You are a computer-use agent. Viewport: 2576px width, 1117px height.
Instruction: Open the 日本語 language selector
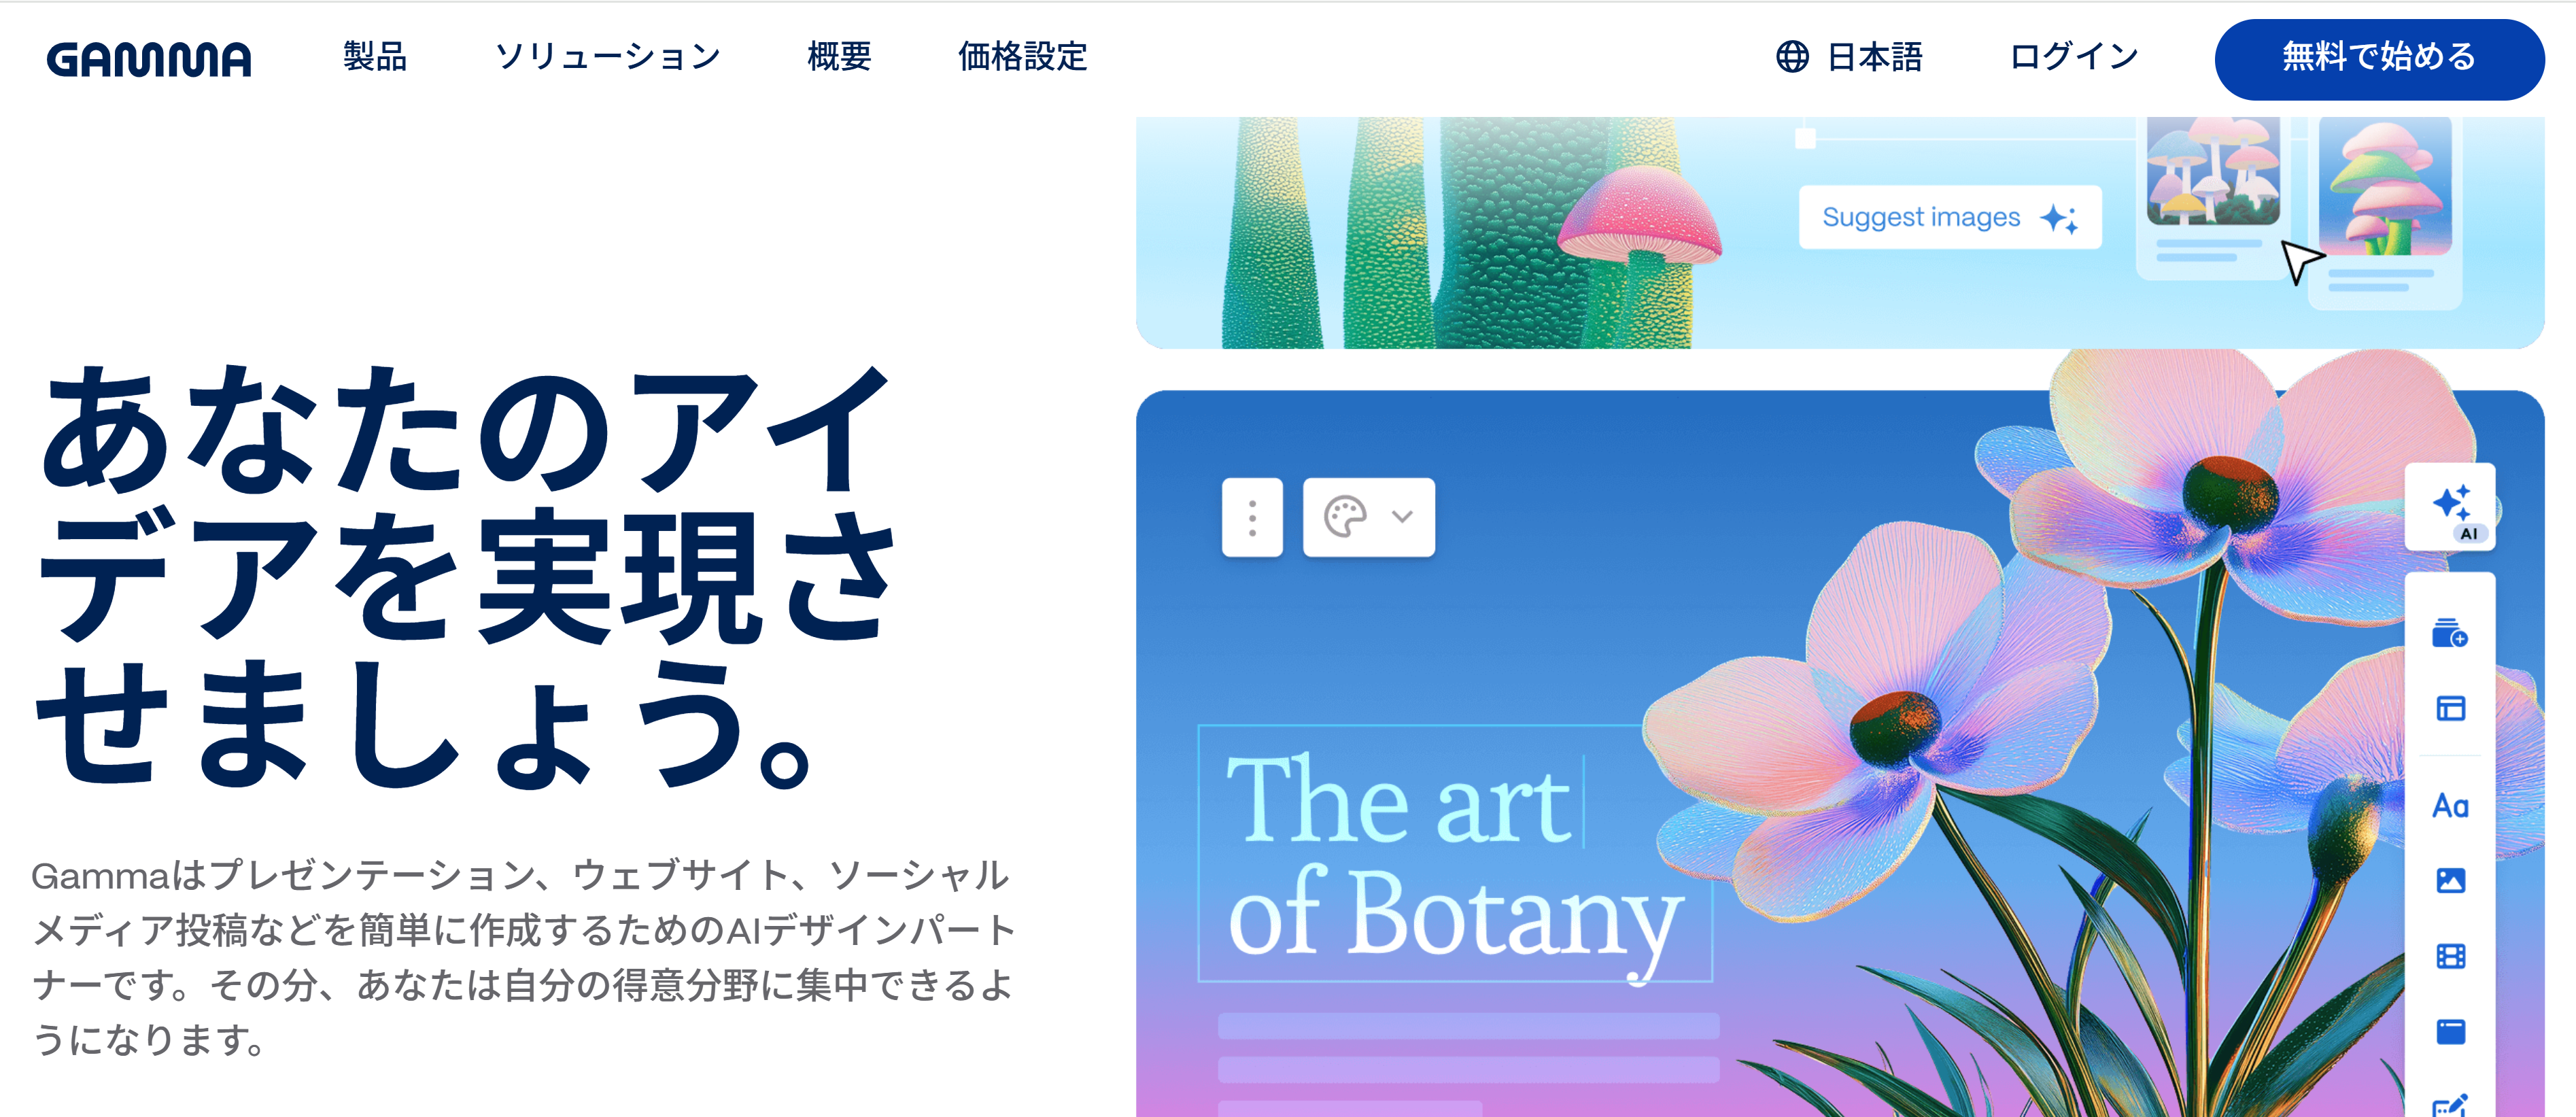tap(1849, 57)
